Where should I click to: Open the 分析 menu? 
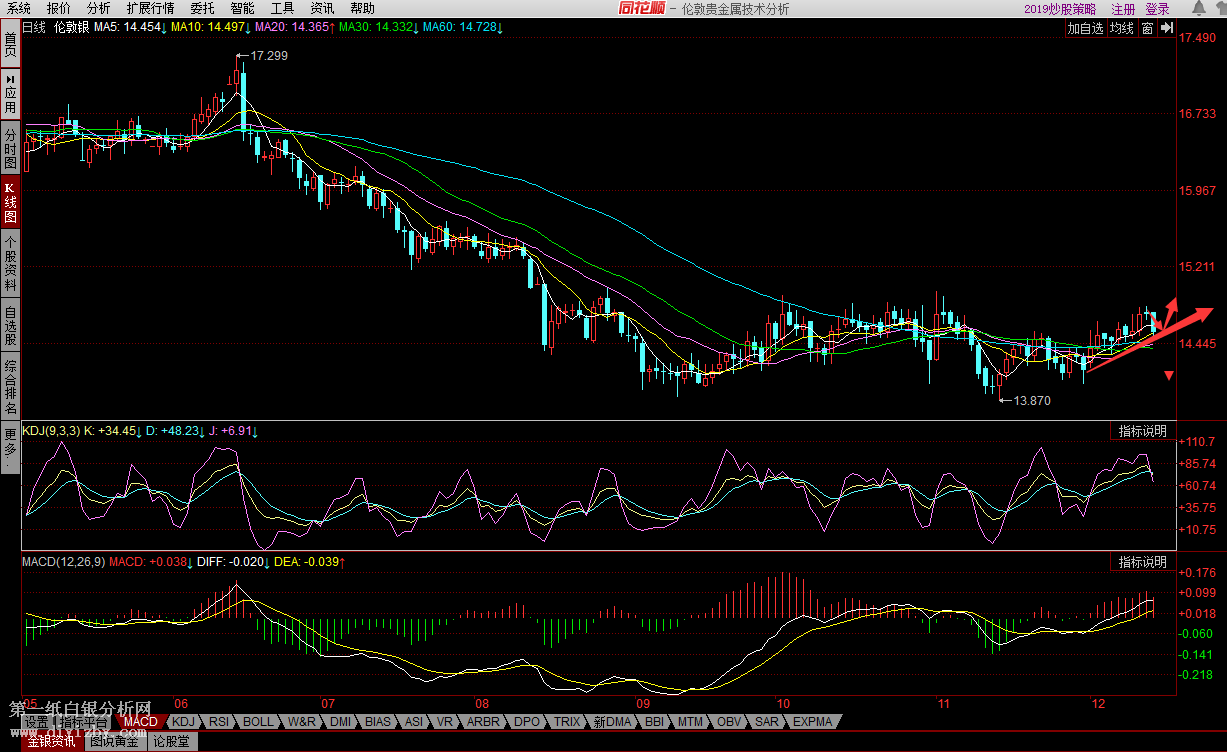click(98, 8)
